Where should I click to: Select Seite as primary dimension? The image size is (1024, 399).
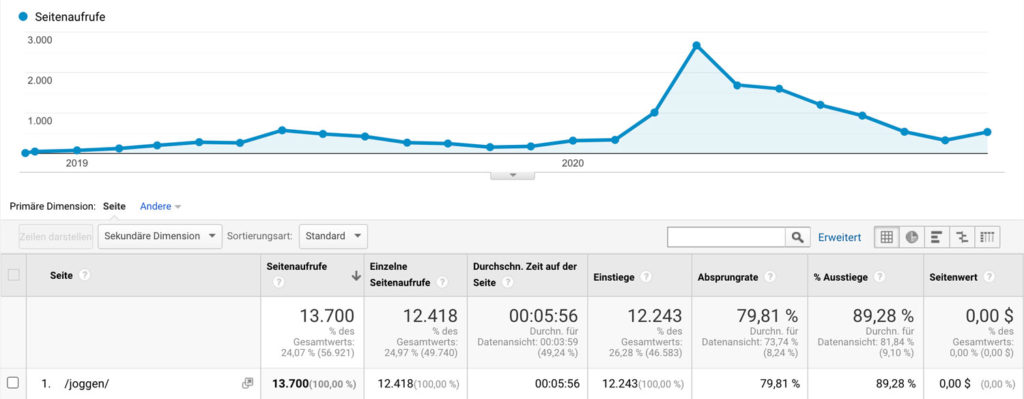tap(114, 206)
